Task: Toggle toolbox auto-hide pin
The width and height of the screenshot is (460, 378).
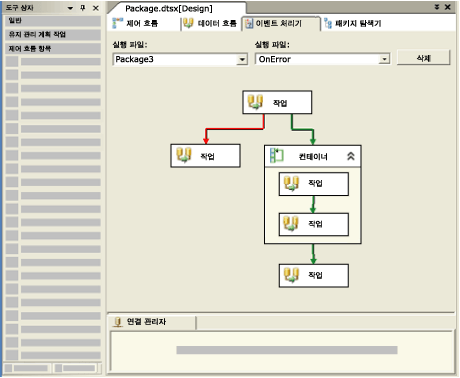Action: tap(83, 8)
